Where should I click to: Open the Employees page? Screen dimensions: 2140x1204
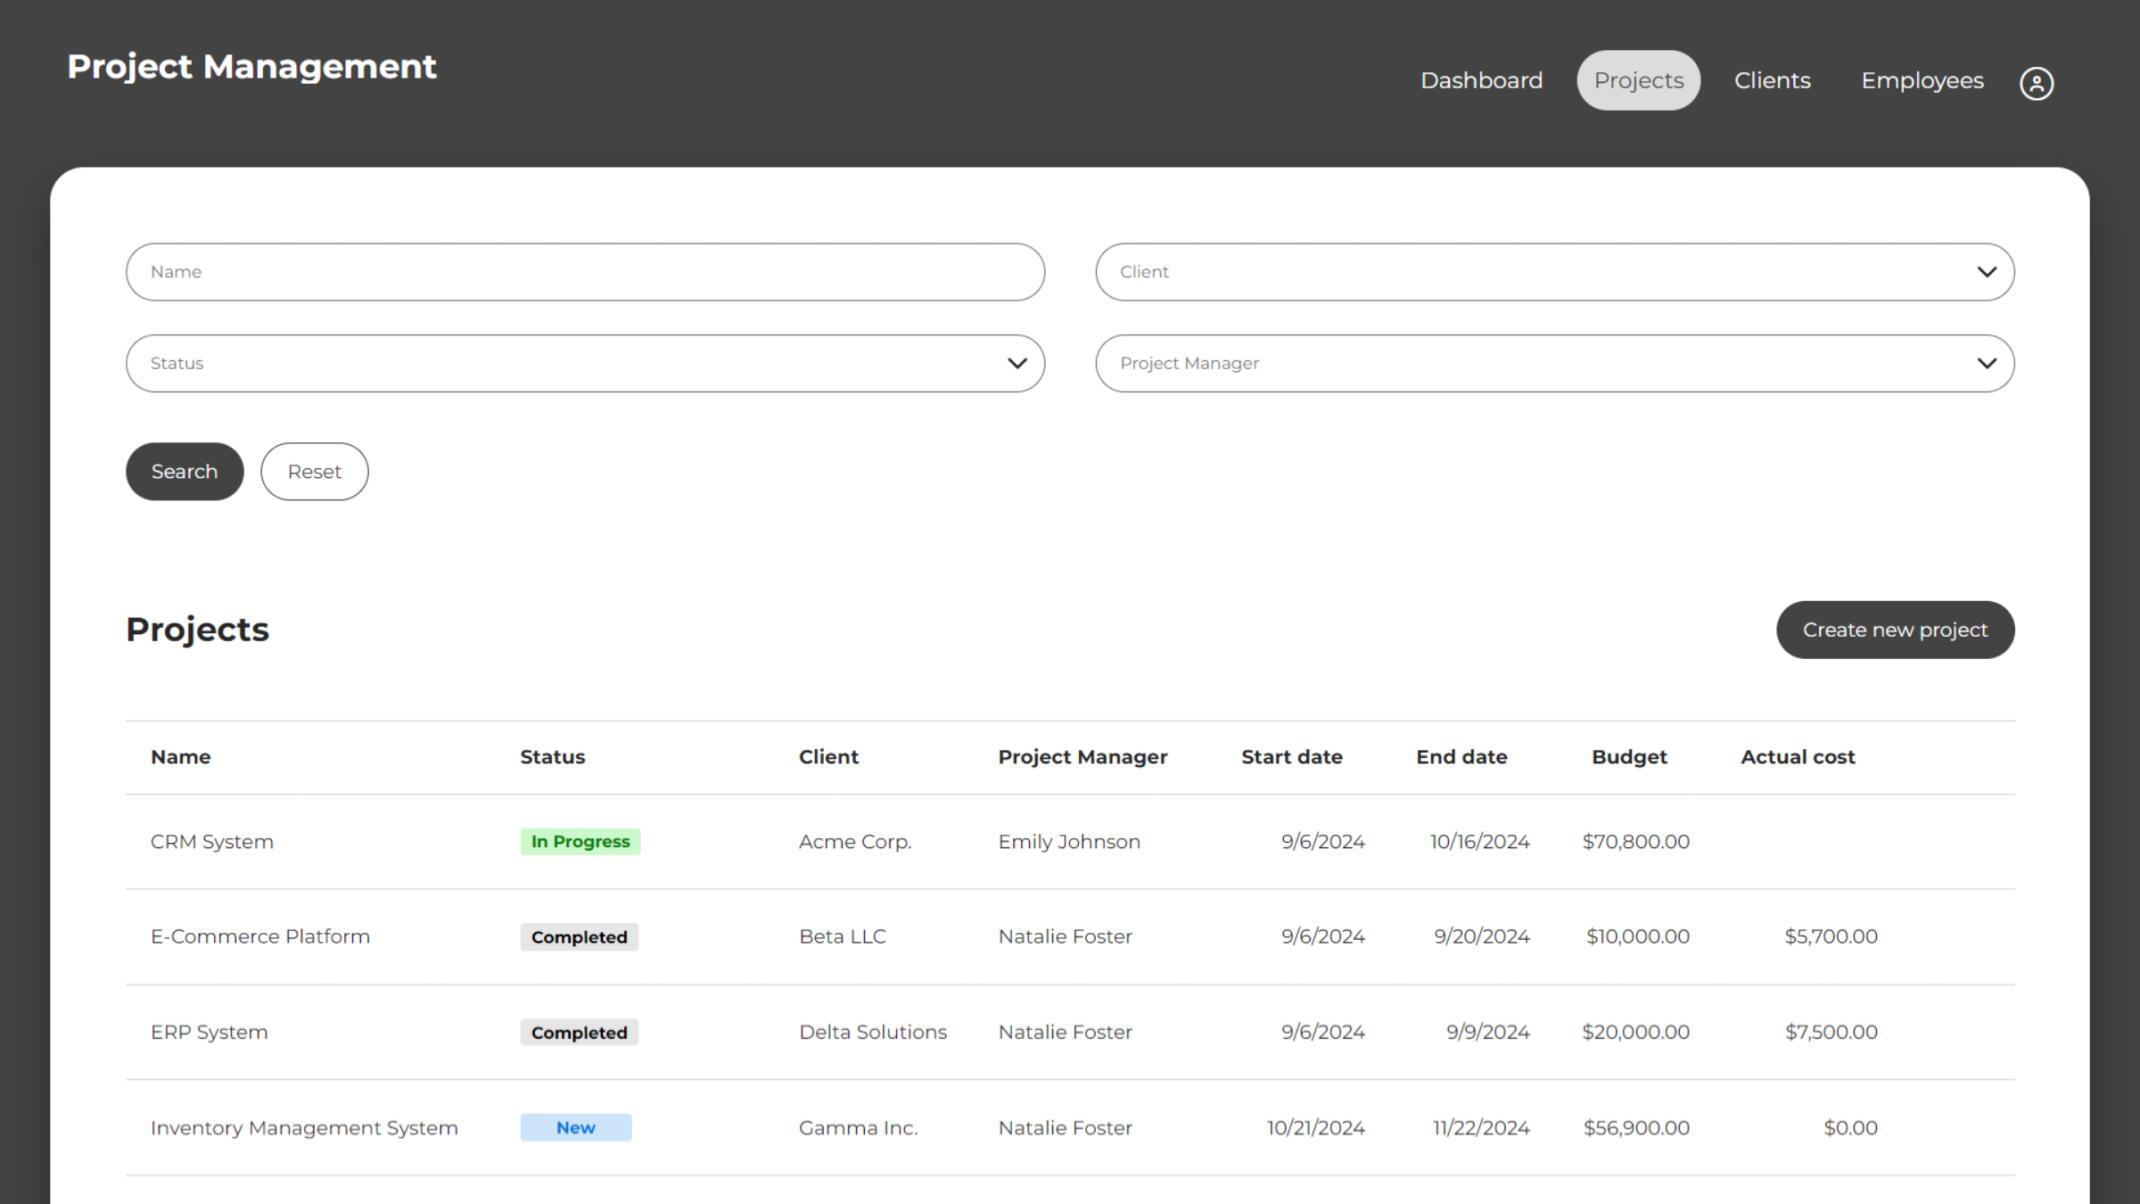[1921, 80]
